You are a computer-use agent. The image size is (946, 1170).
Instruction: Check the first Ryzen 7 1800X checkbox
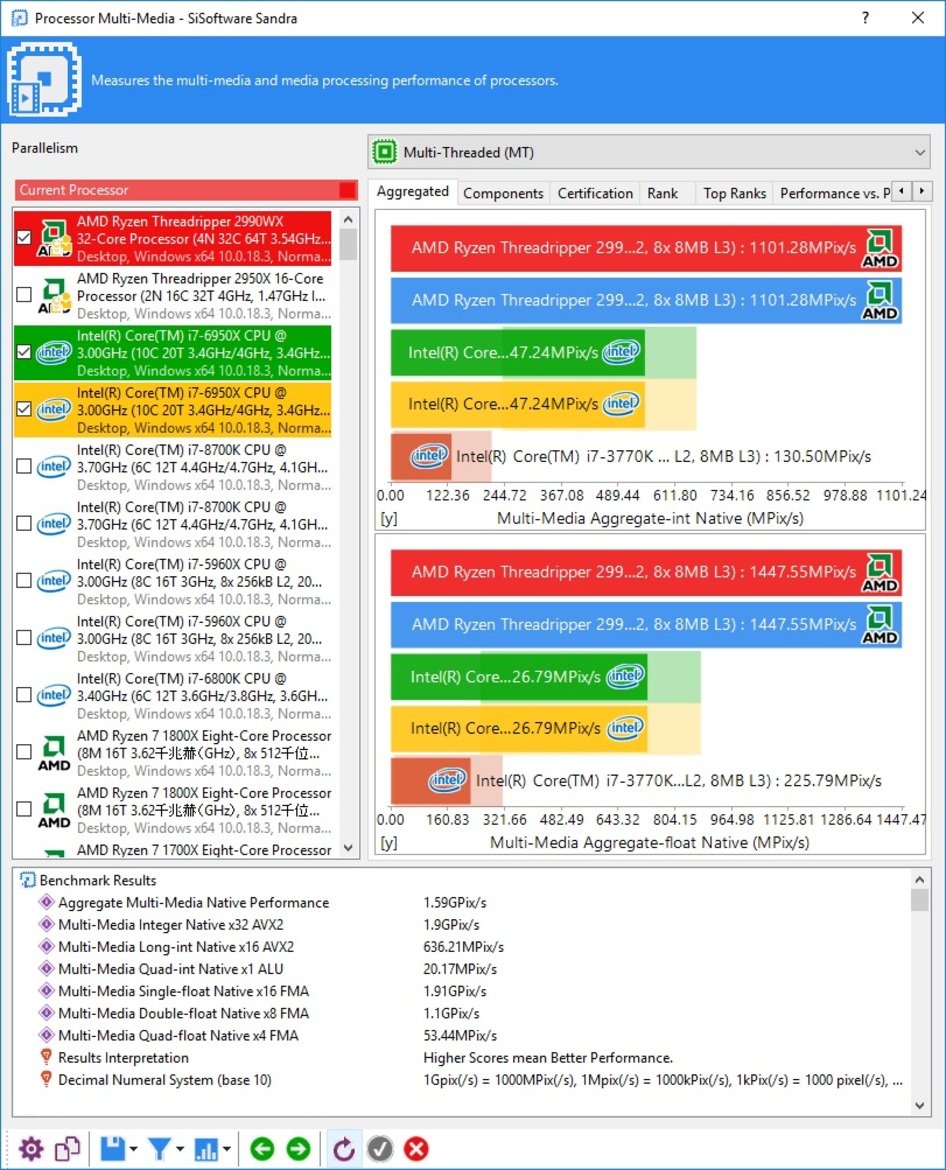tap(24, 752)
